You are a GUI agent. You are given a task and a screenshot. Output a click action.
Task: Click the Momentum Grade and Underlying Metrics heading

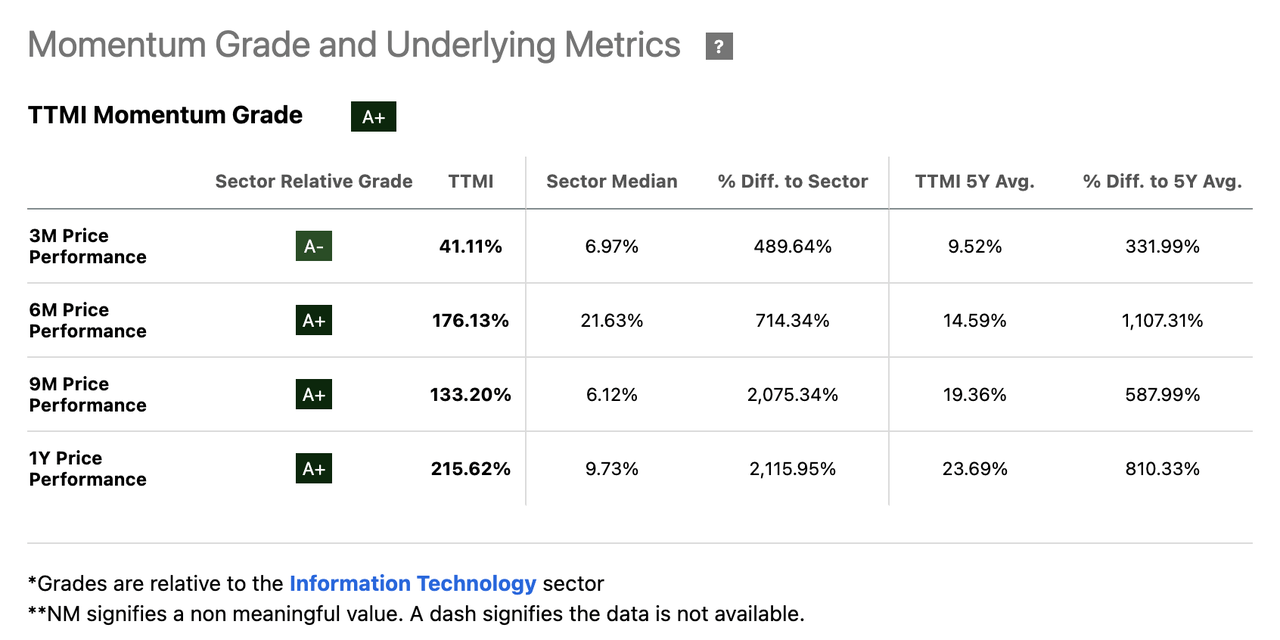354,45
